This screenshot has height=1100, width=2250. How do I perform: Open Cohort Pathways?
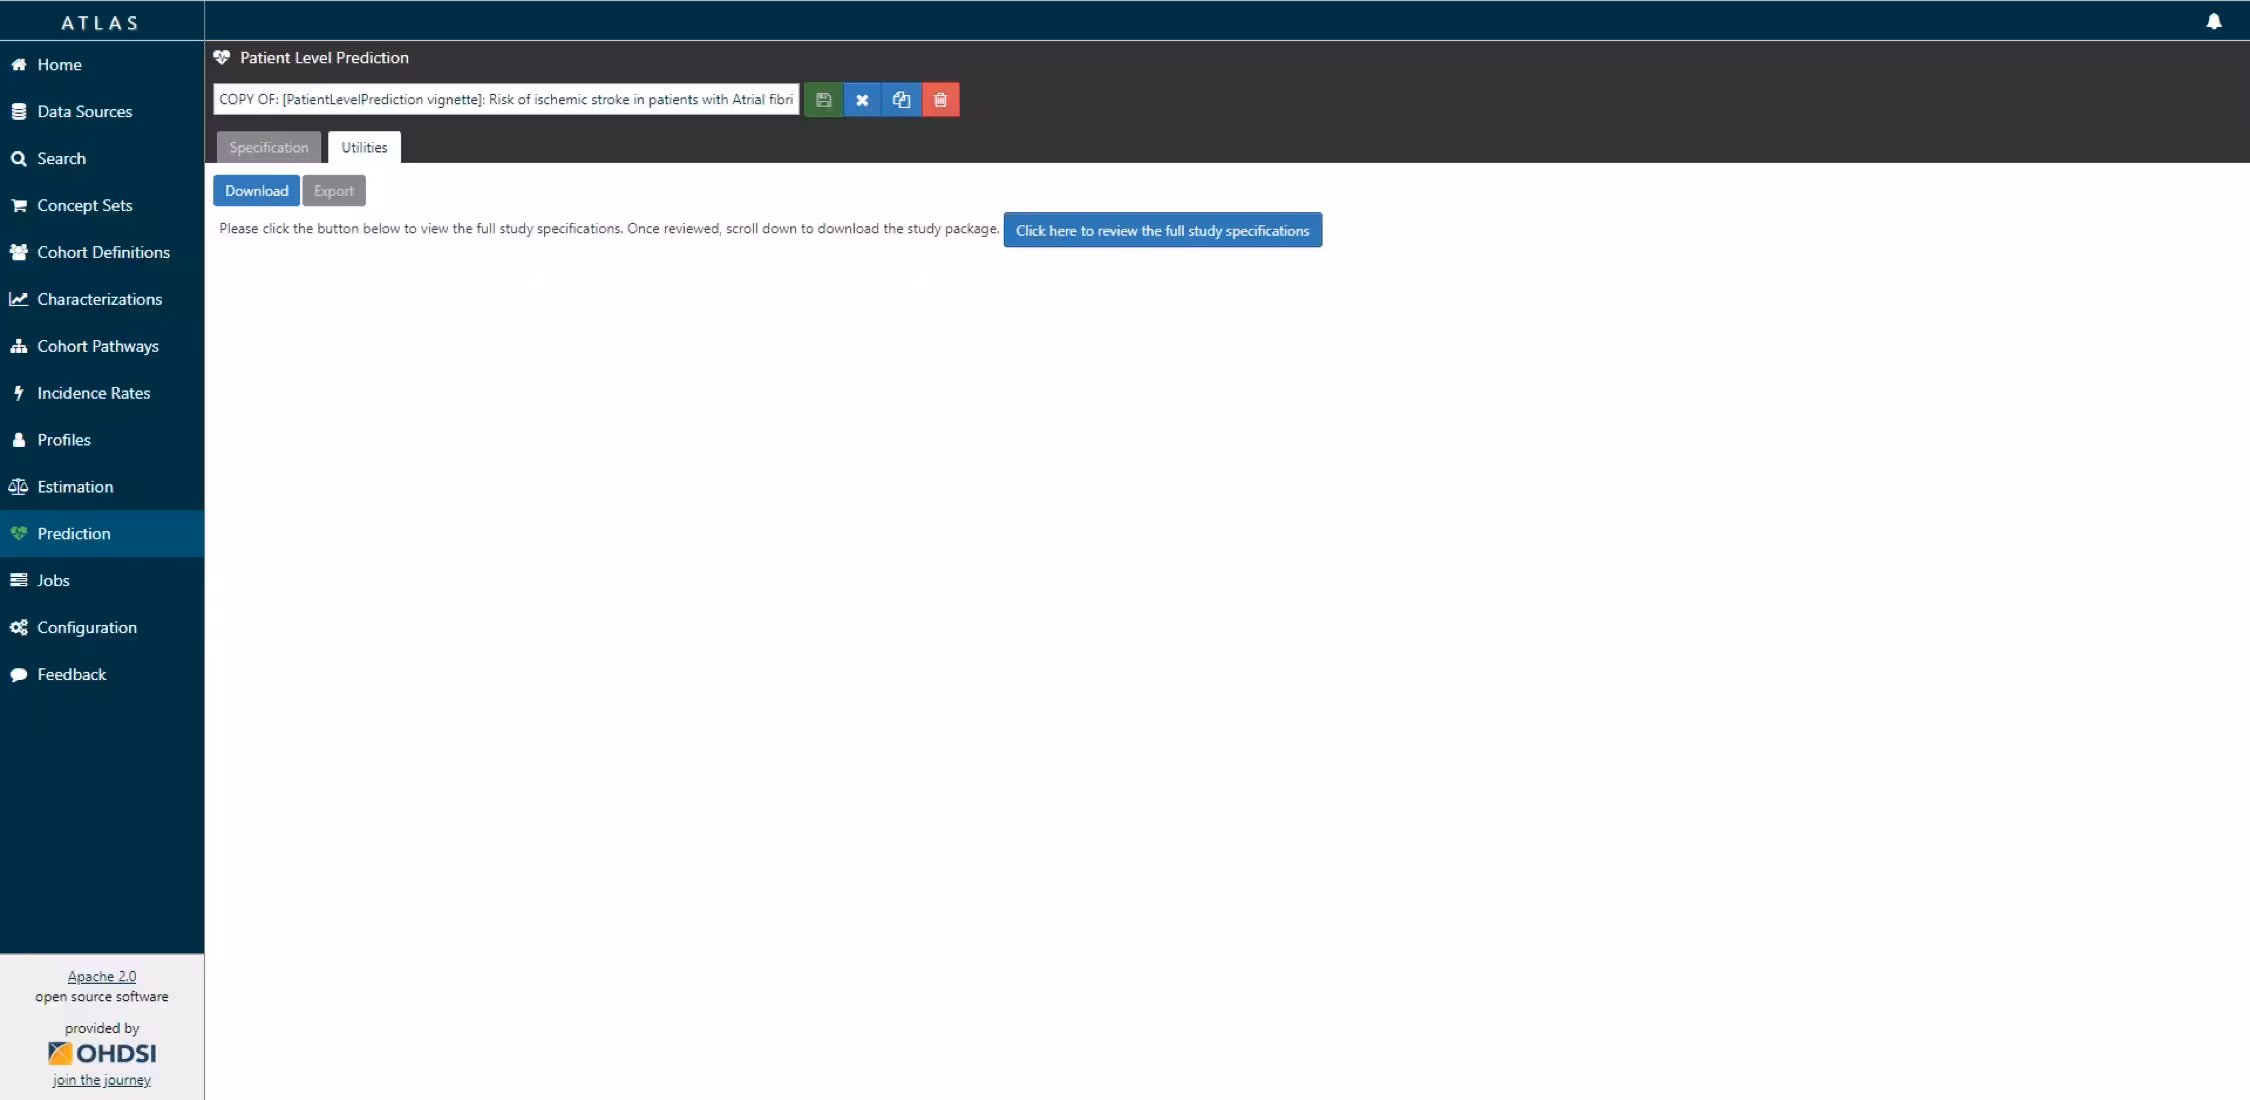102,347
